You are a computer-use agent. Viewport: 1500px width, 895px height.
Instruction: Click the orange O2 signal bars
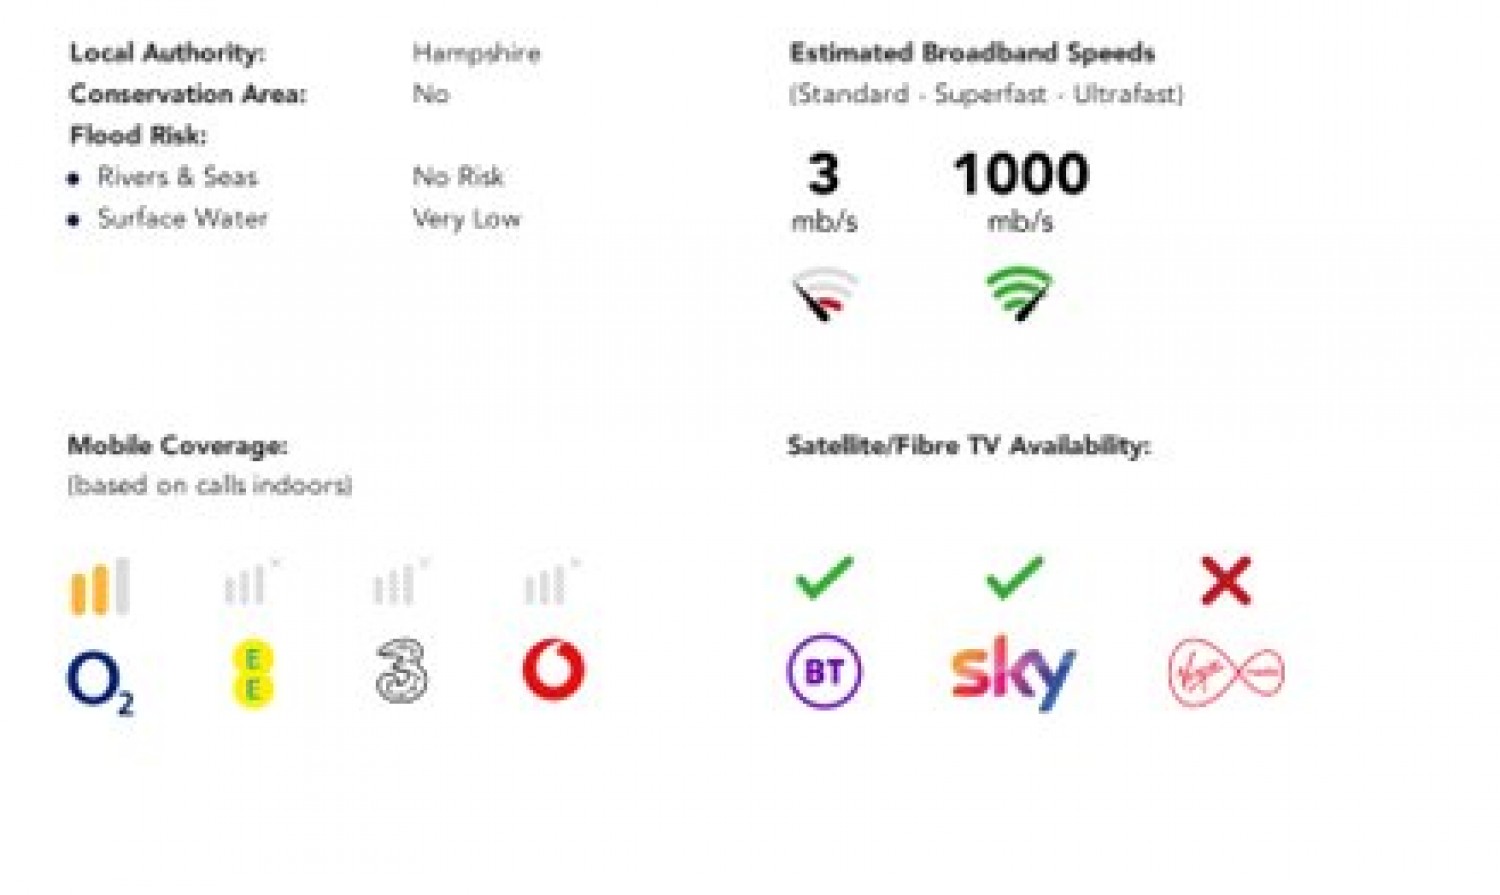pyautogui.click(x=99, y=586)
